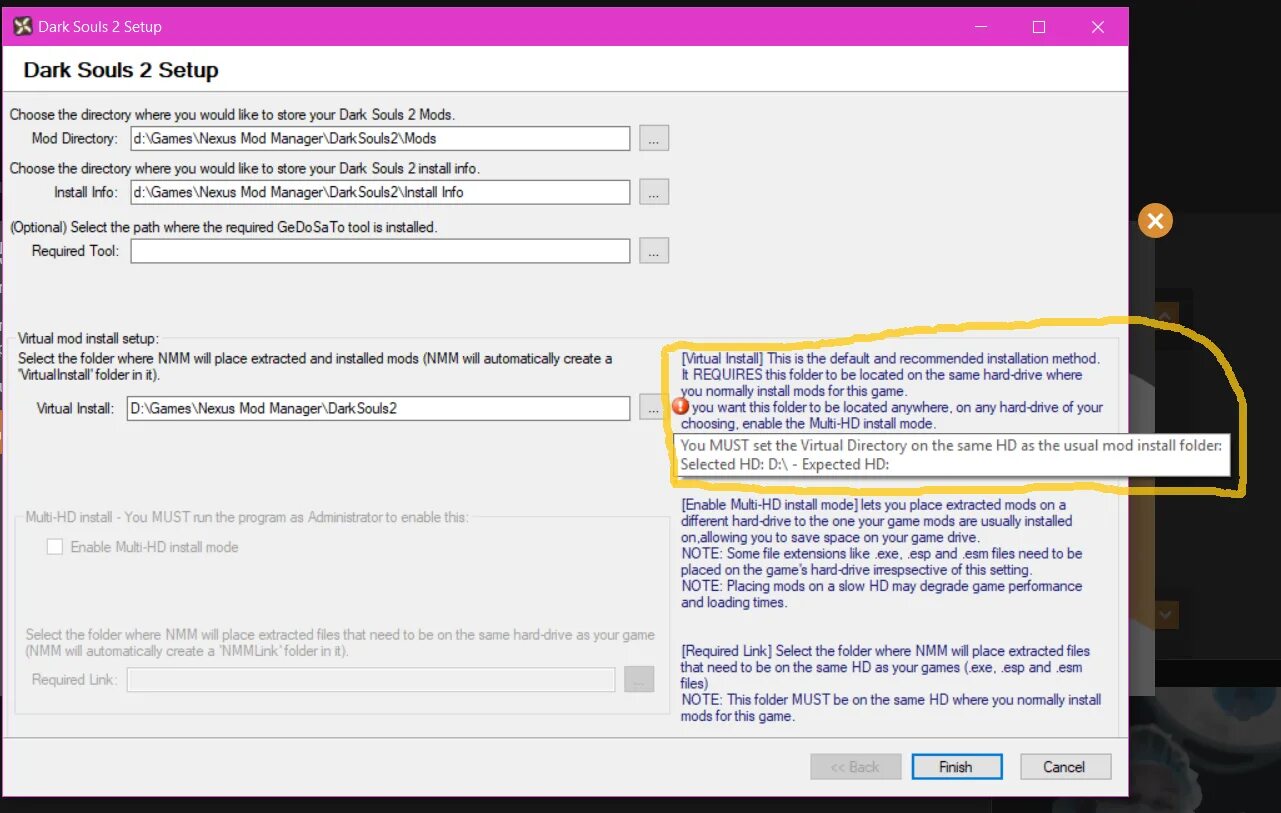Edit the Install Info path field
Image resolution: width=1281 pixels, height=813 pixels.
pos(380,192)
